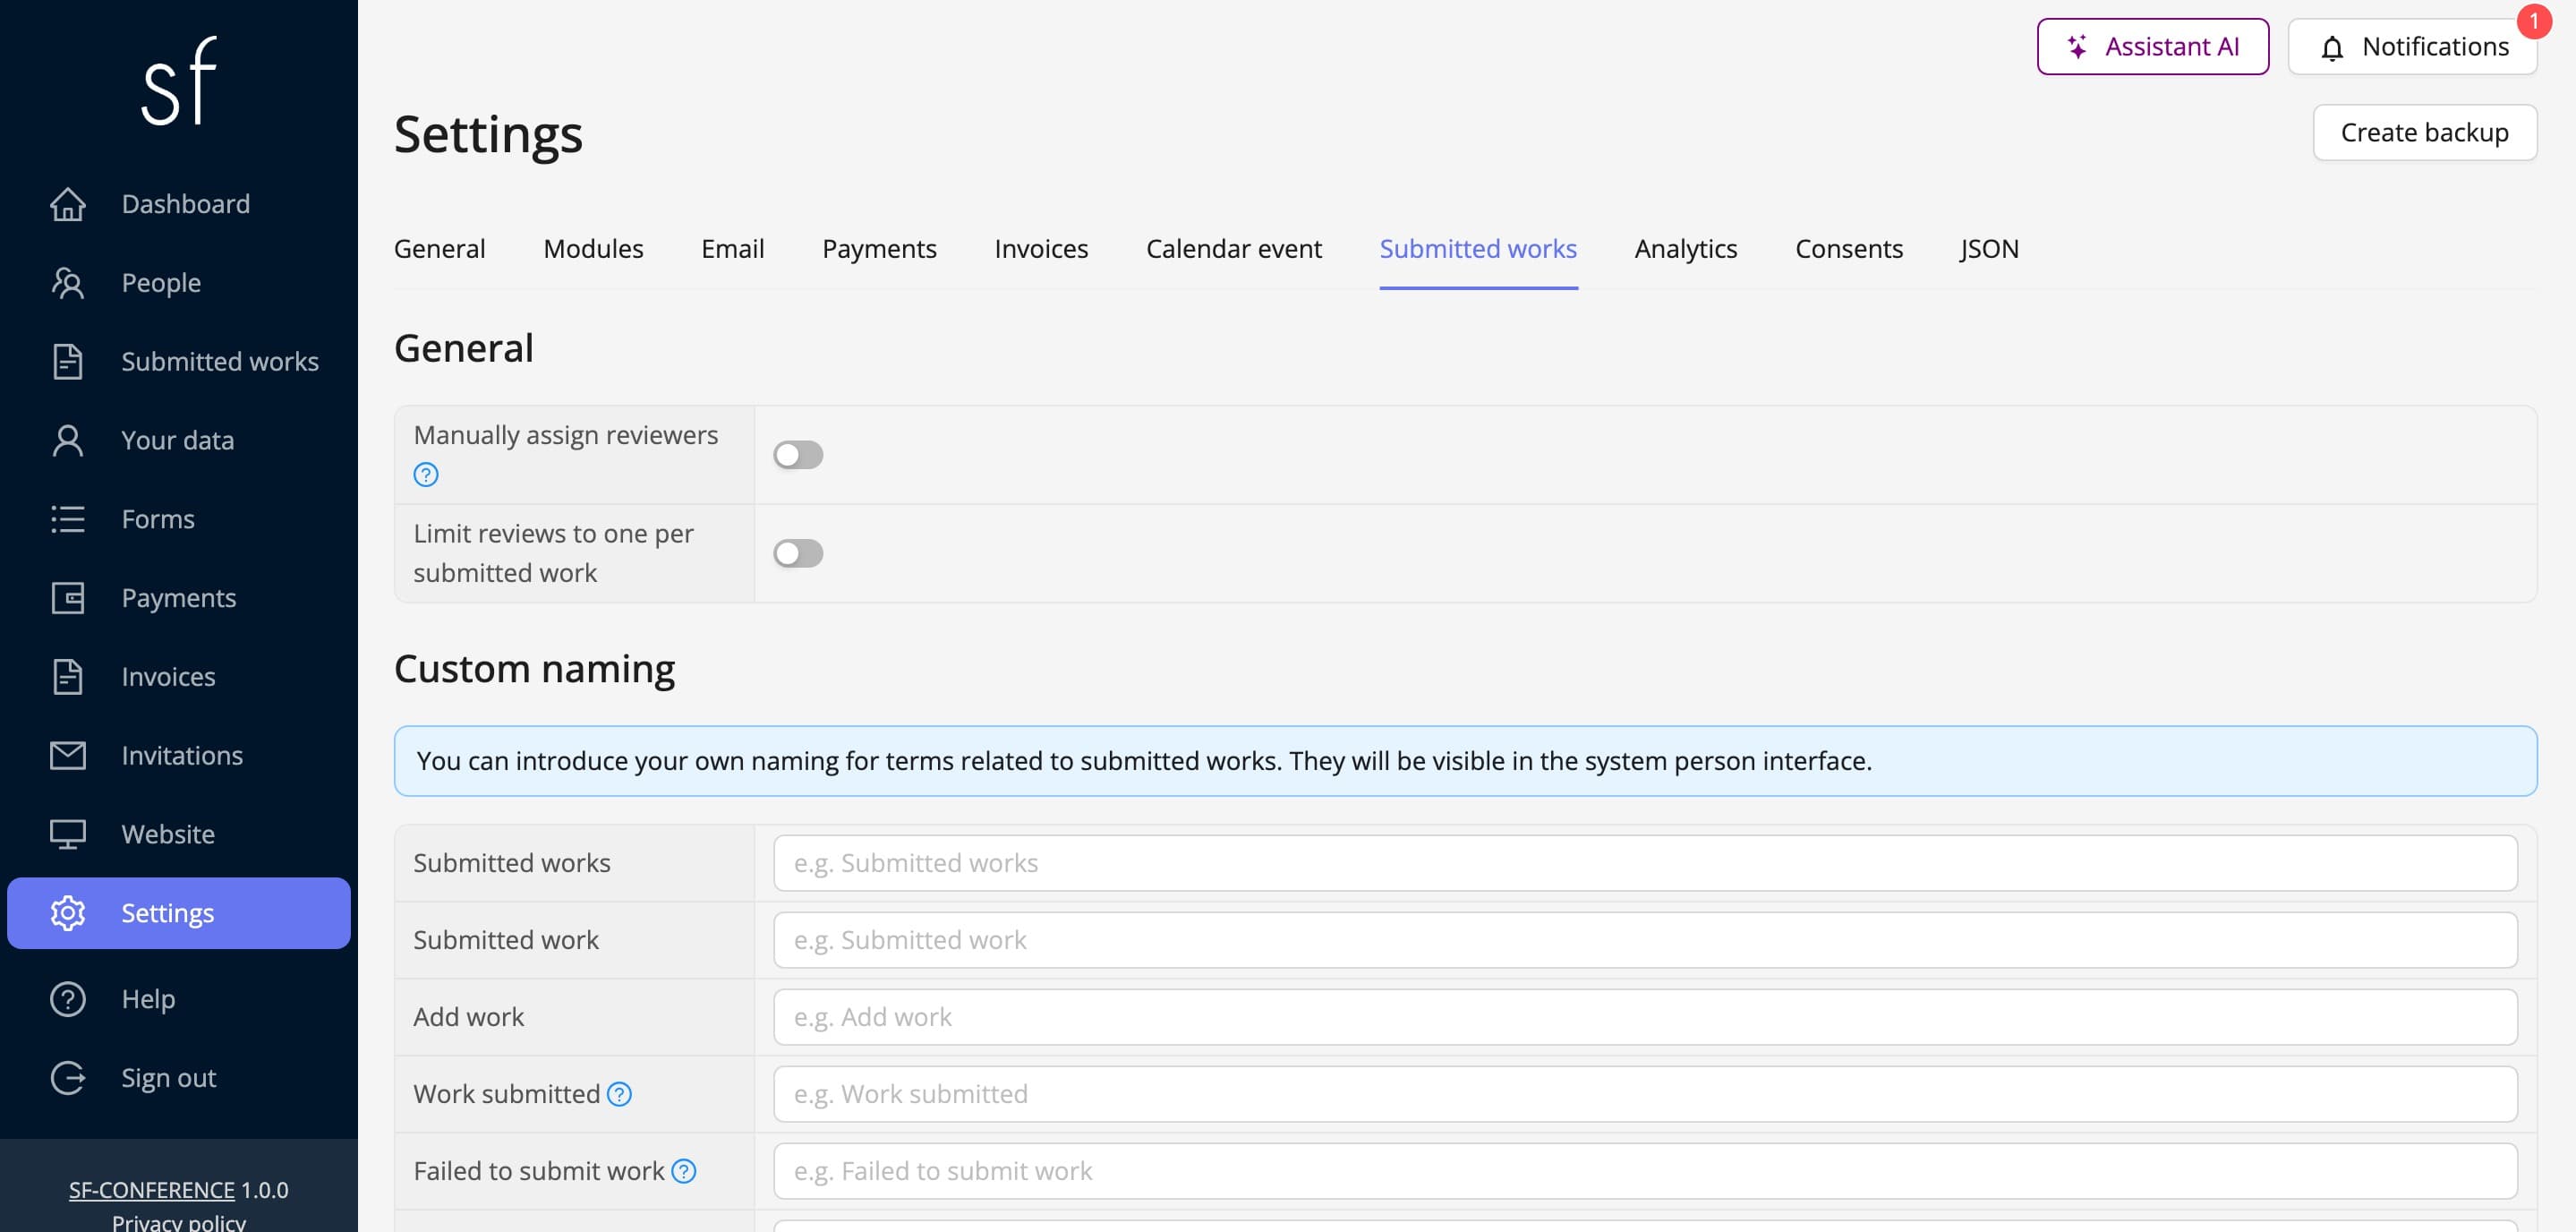This screenshot has height=1232, width=2576.
Task: Click the Dashboard home icon
Action: [x=68, y=204]
